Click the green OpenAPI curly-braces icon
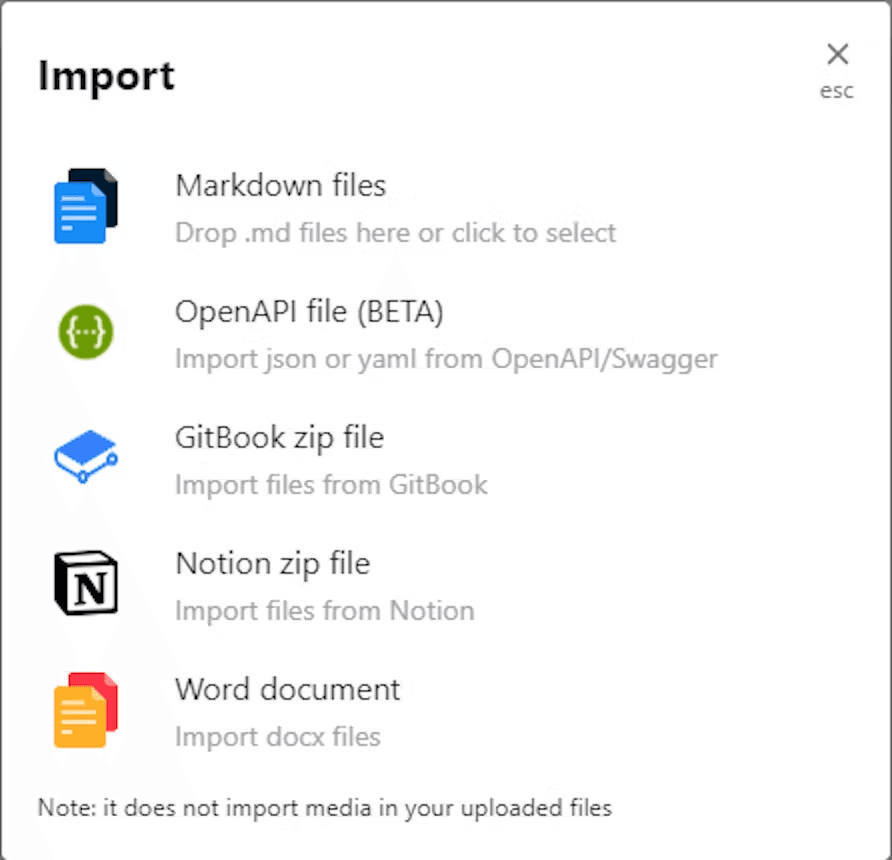This screenshot has height=860, width=892. tap(85, 331)
